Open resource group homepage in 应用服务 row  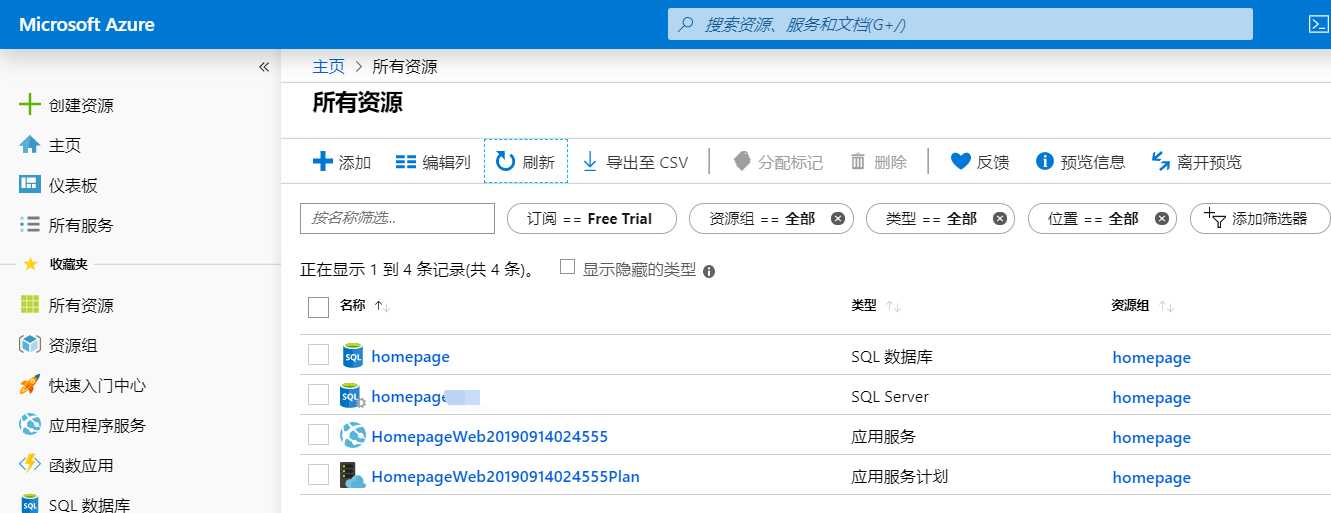(1152, 437)
